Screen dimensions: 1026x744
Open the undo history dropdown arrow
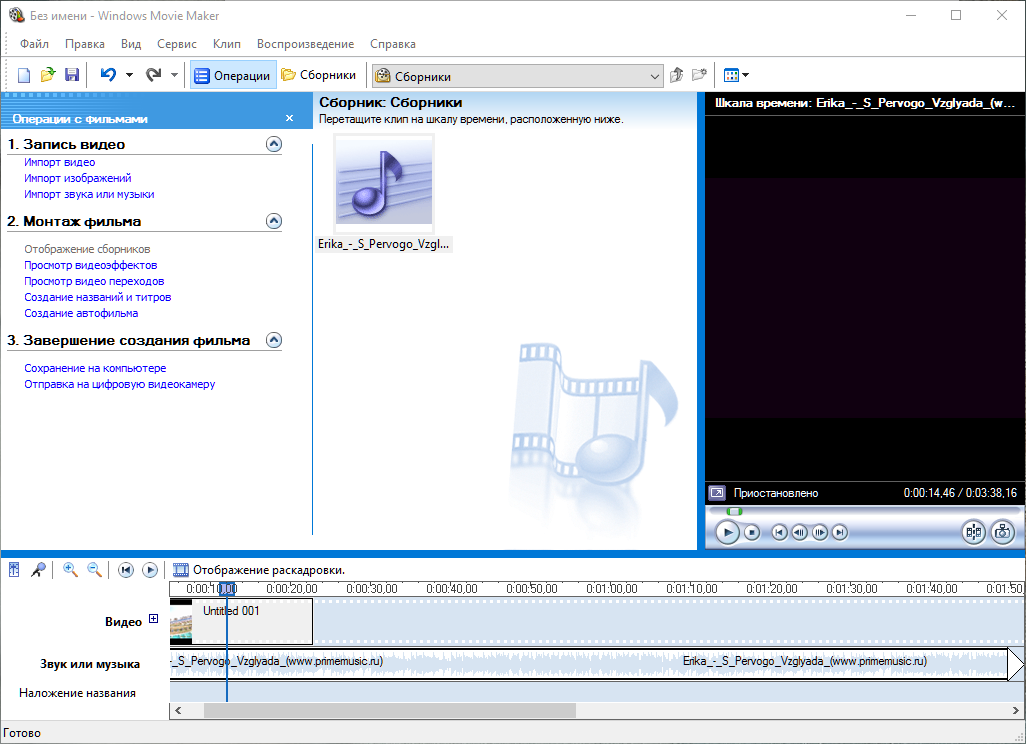click(x=129, y=75)
